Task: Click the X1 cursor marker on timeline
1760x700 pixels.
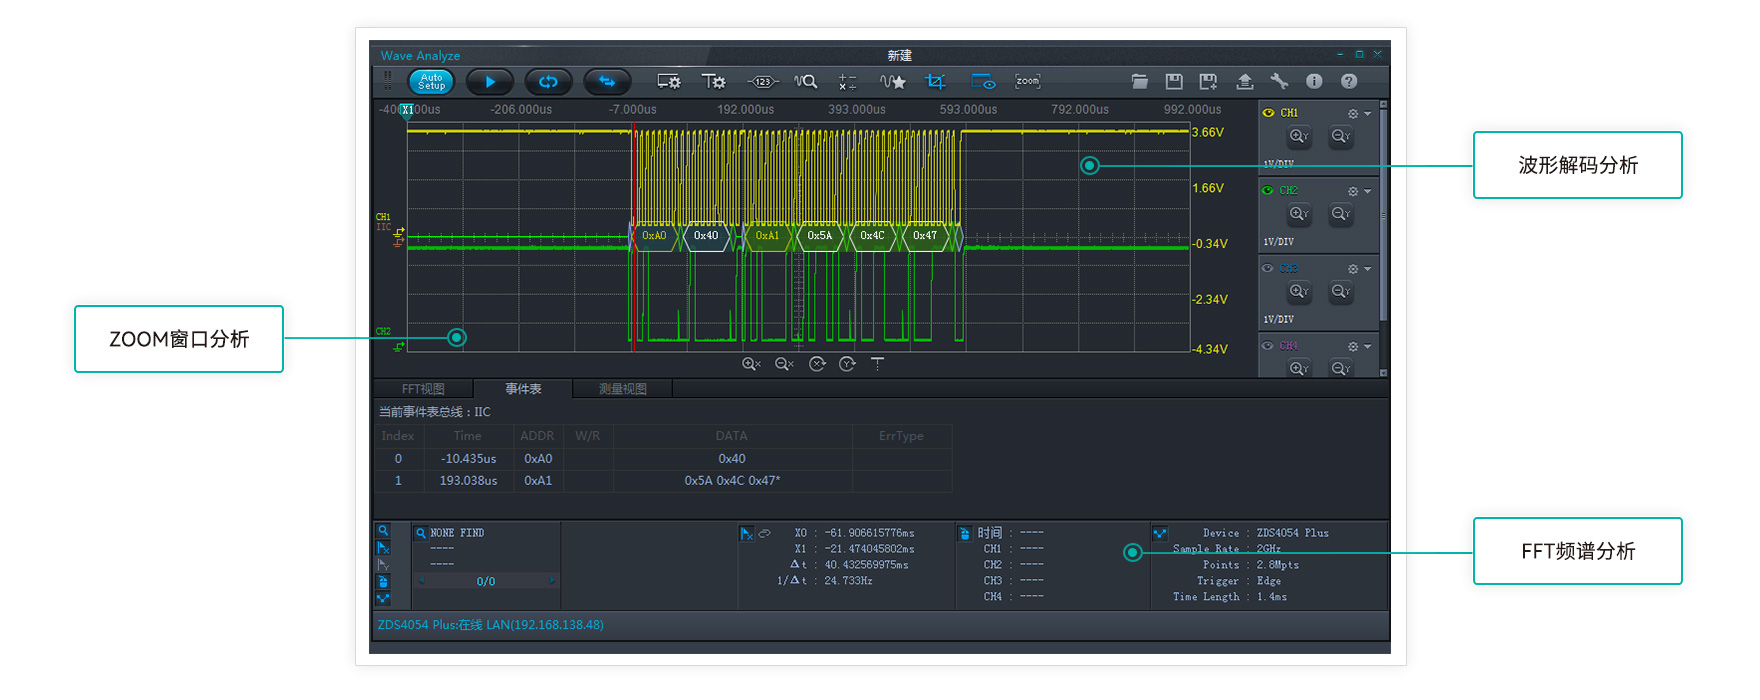Action: pyautogui.click(x=407, y=110)
